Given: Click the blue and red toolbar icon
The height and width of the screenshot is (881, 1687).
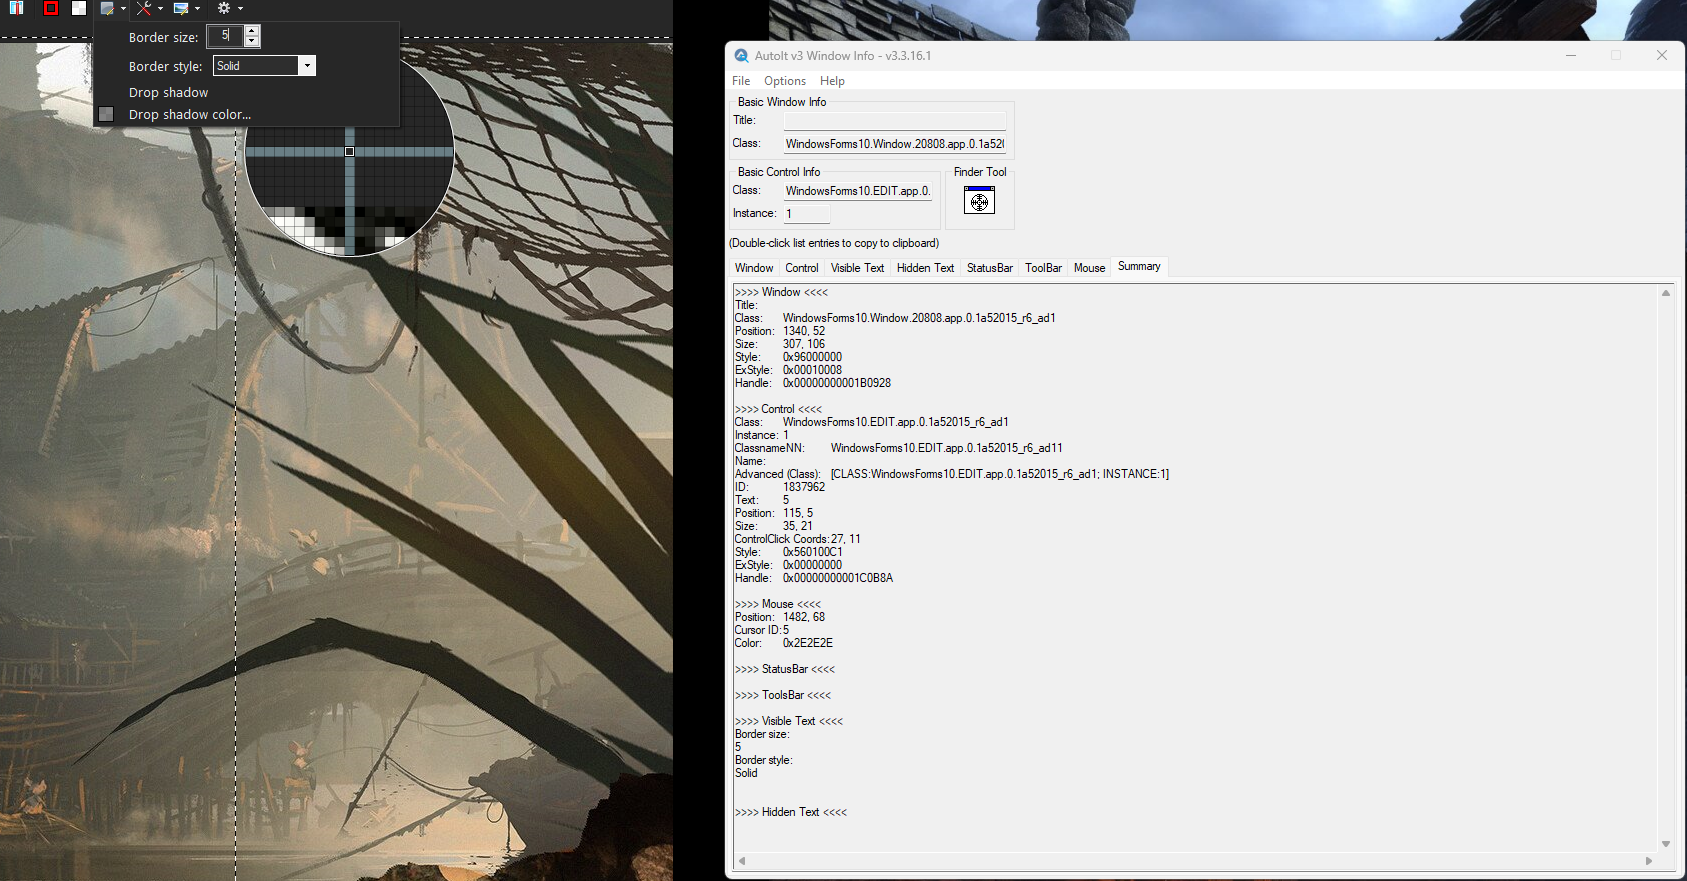Looking at the screenshot, I should (x=17, y=8).
